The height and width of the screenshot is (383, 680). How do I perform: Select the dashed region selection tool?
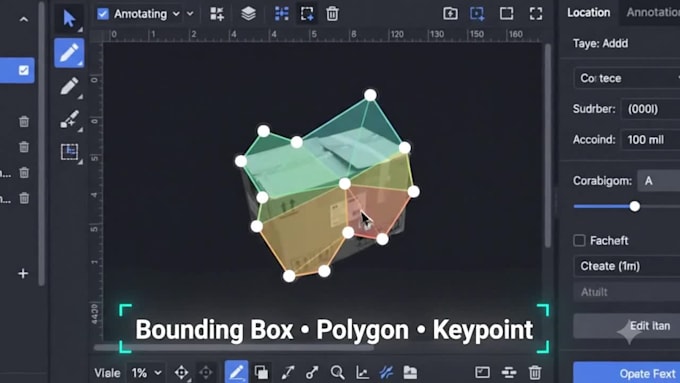coord(69,152)
